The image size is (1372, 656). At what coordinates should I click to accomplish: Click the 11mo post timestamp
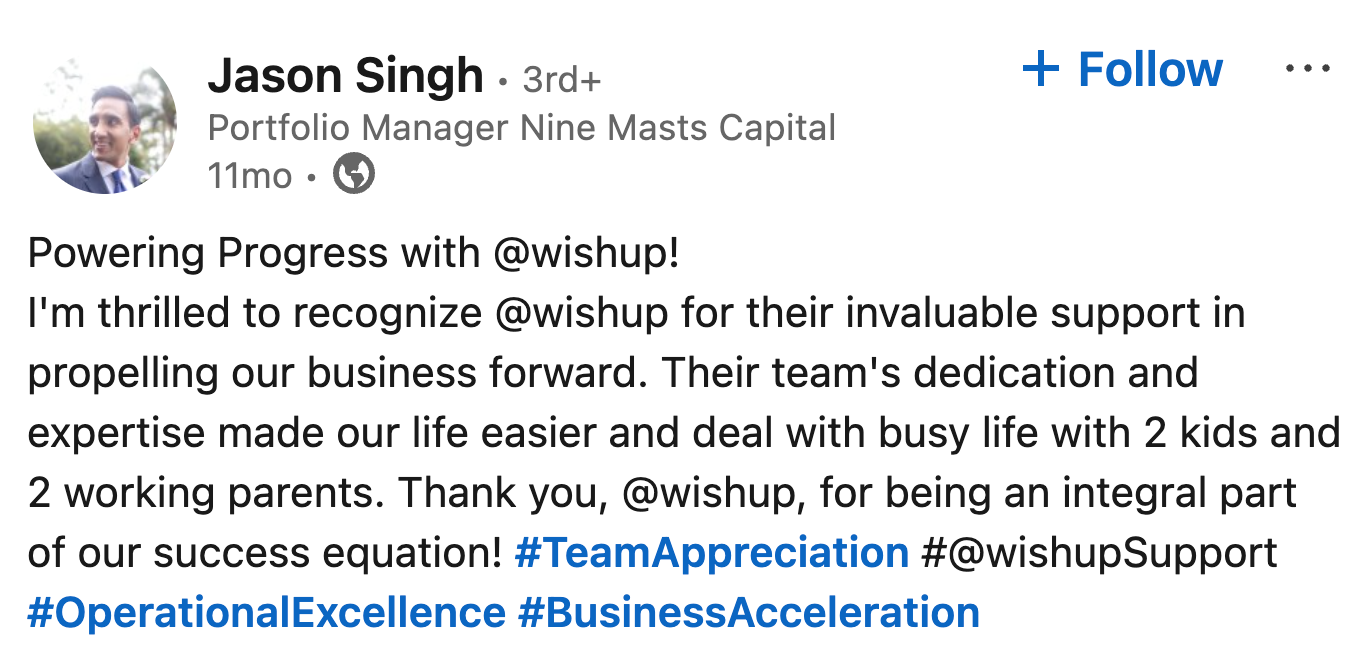(250, 176)
